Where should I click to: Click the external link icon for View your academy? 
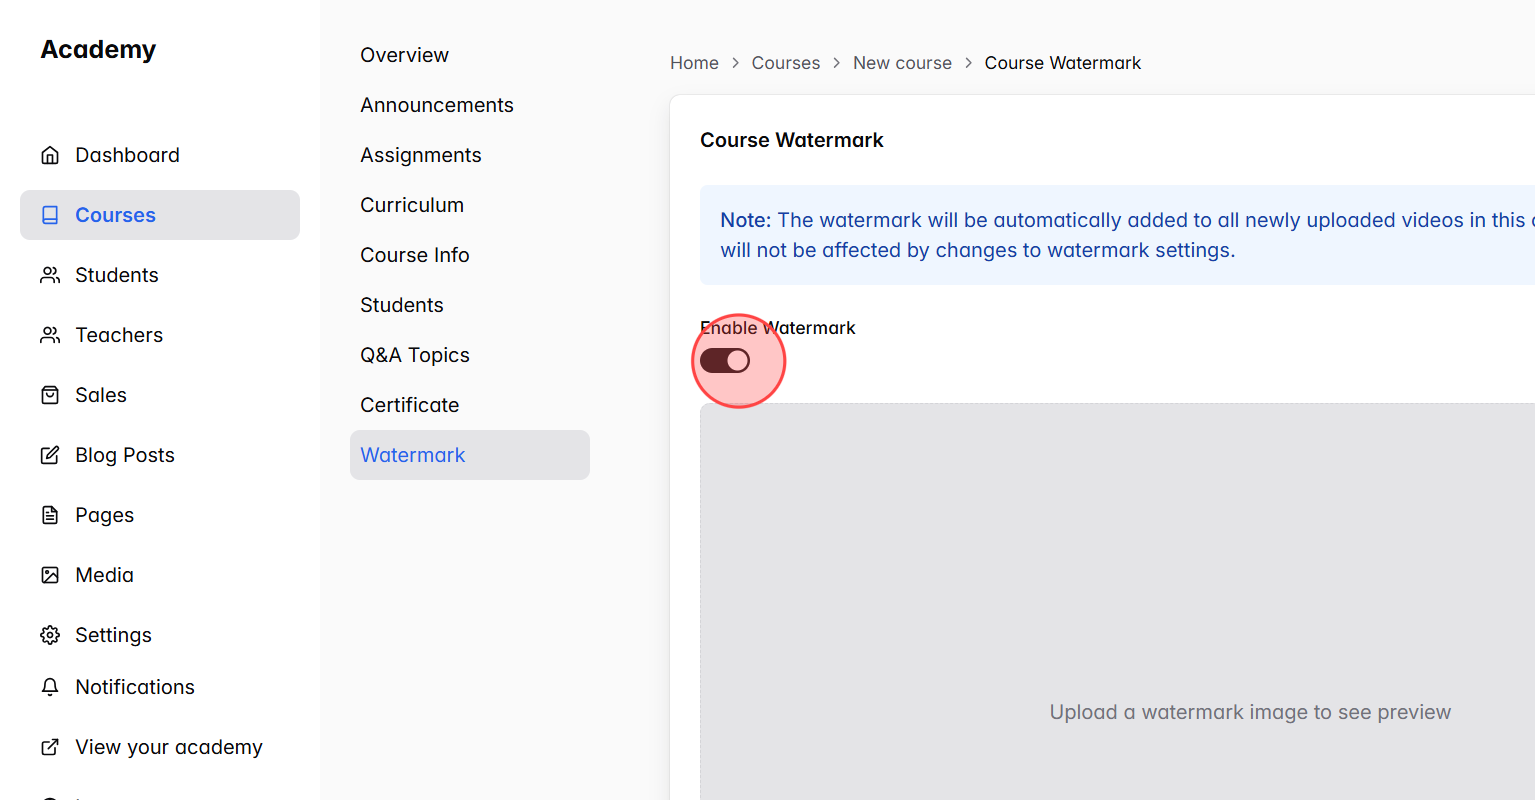(x=50, y=747)
